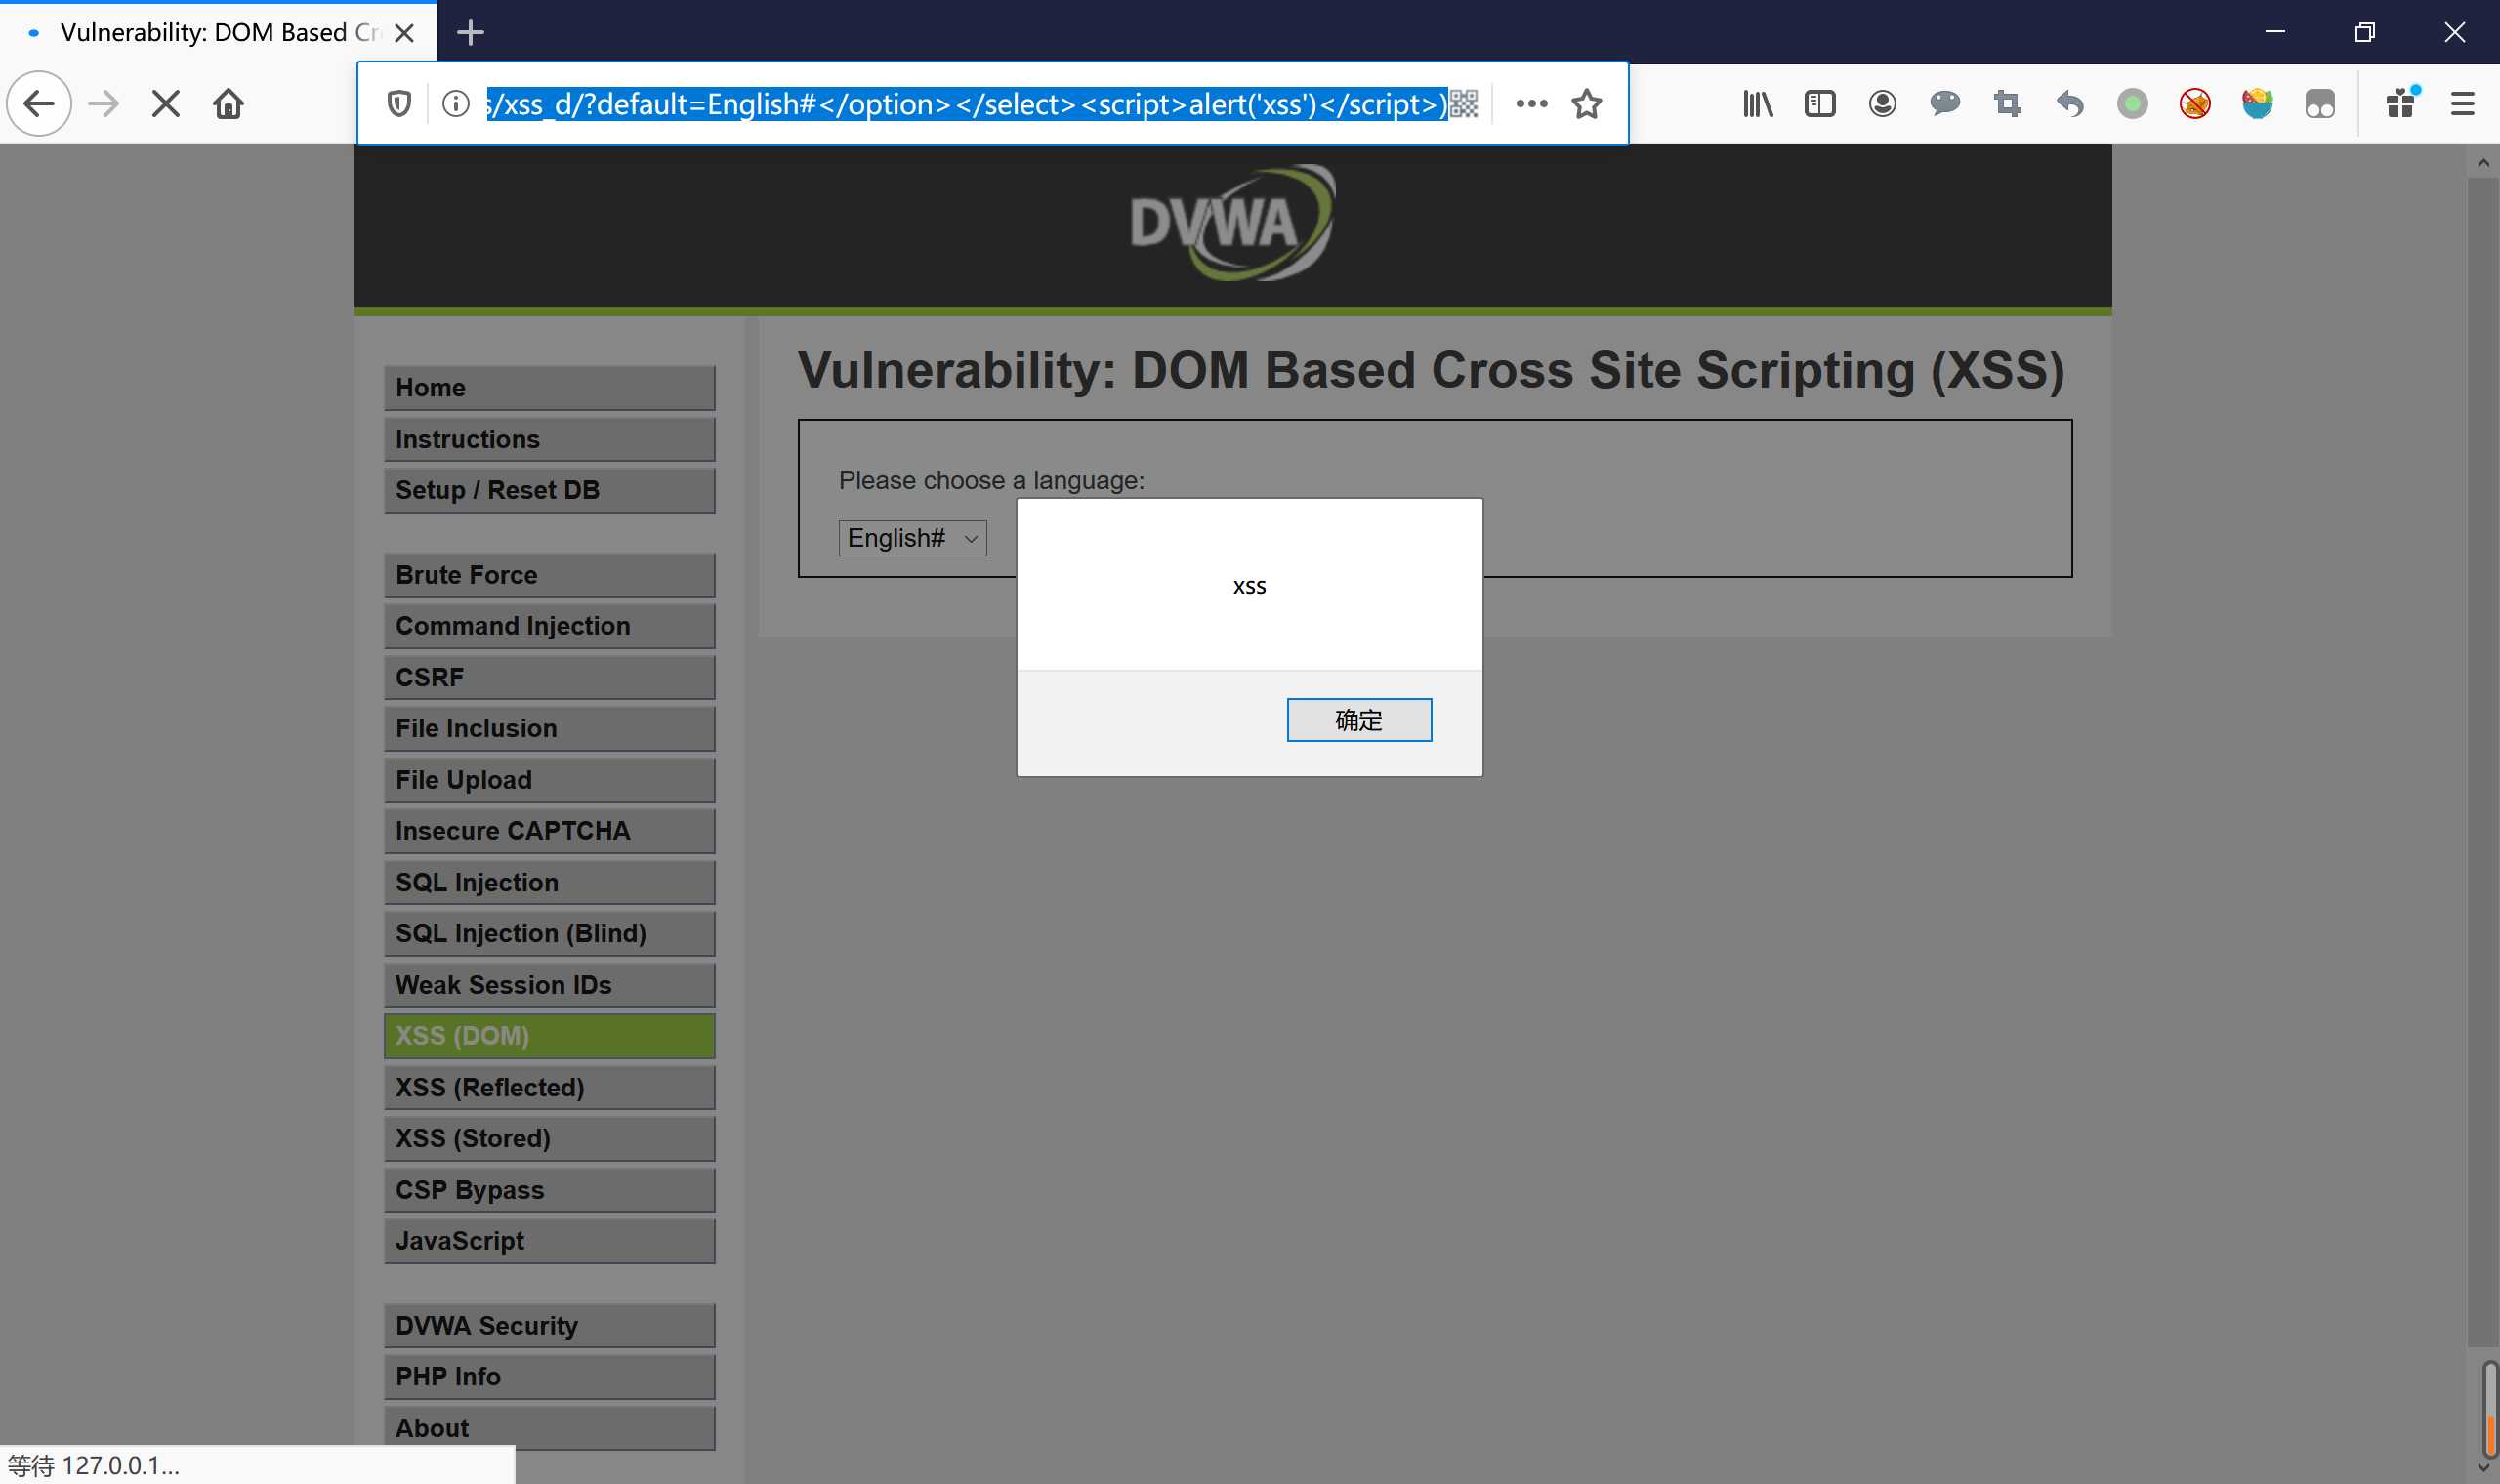The width and height of the screenshot is (2500, 1484).
Task: Minimize the browser window
Action: (x=2275, y=32)
